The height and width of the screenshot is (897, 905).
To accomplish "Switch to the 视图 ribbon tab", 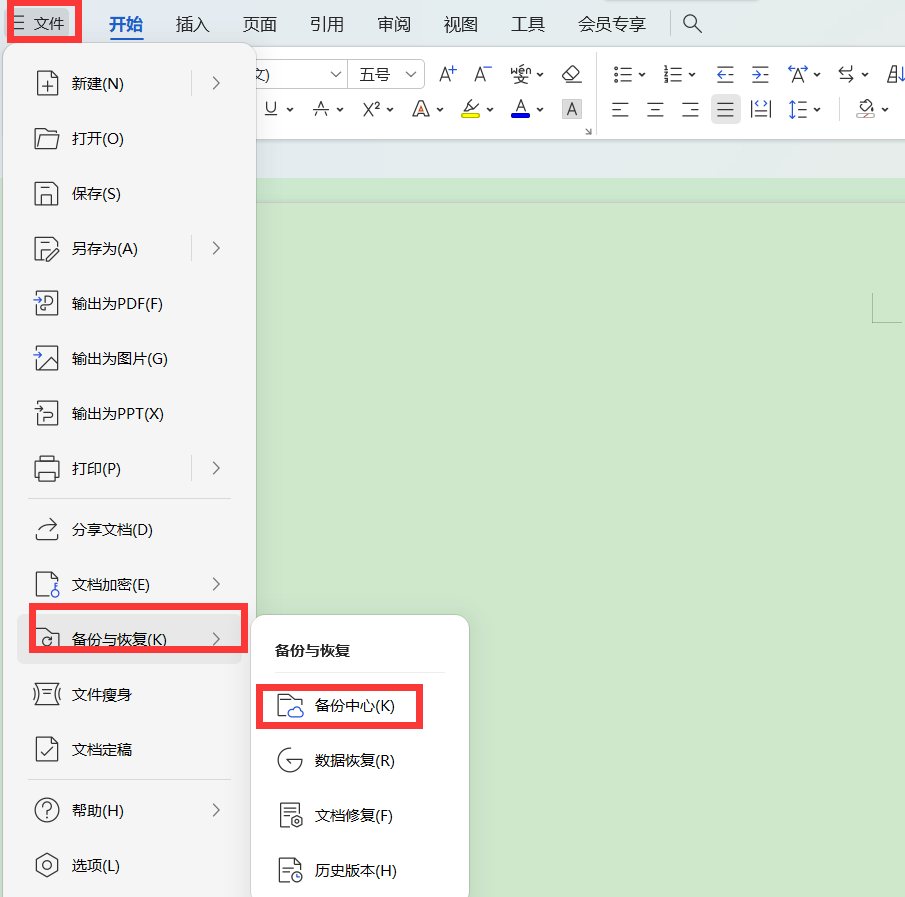I will (461, 24).
